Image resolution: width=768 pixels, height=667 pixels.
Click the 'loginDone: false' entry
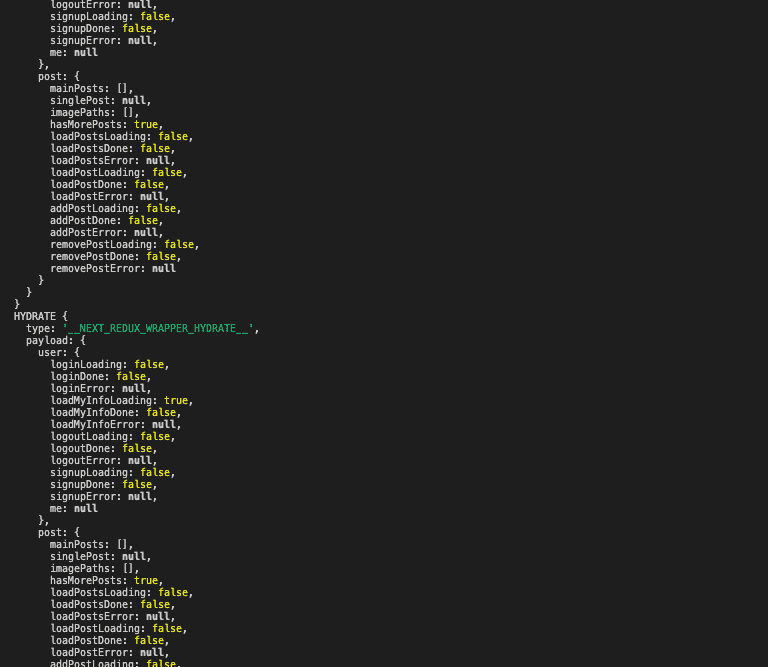click(100, 377)
